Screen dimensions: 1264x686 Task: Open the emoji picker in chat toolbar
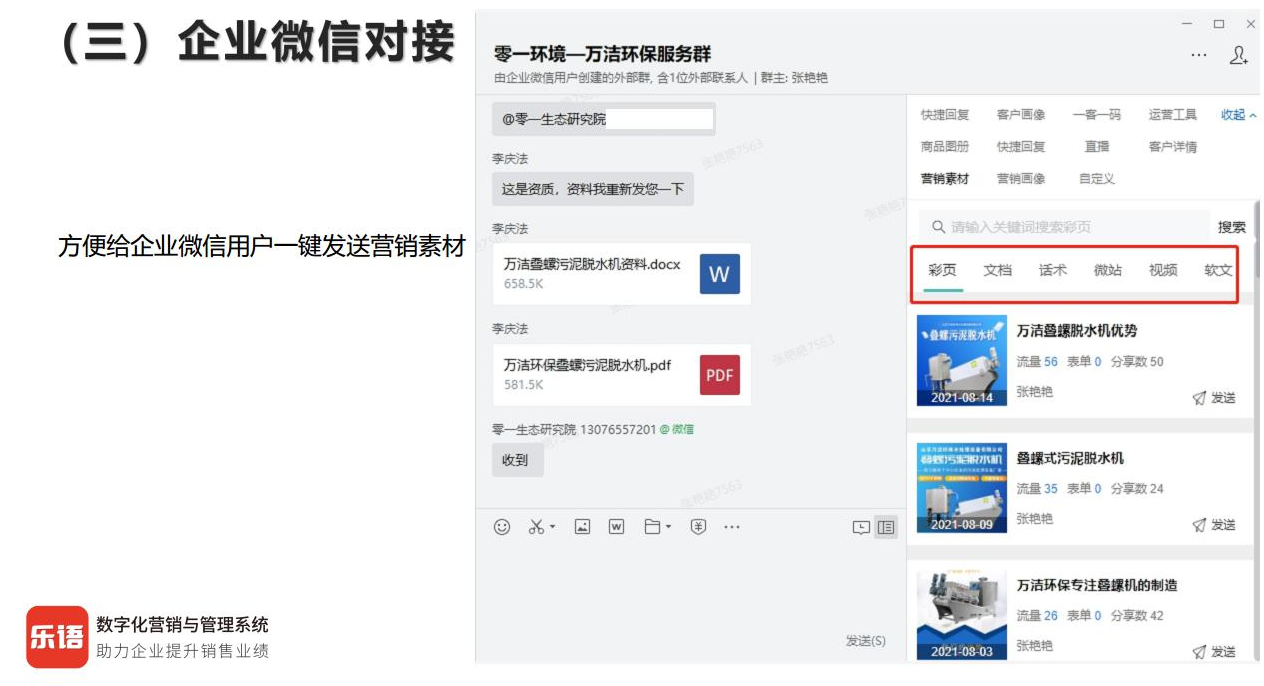click(502, 527)
